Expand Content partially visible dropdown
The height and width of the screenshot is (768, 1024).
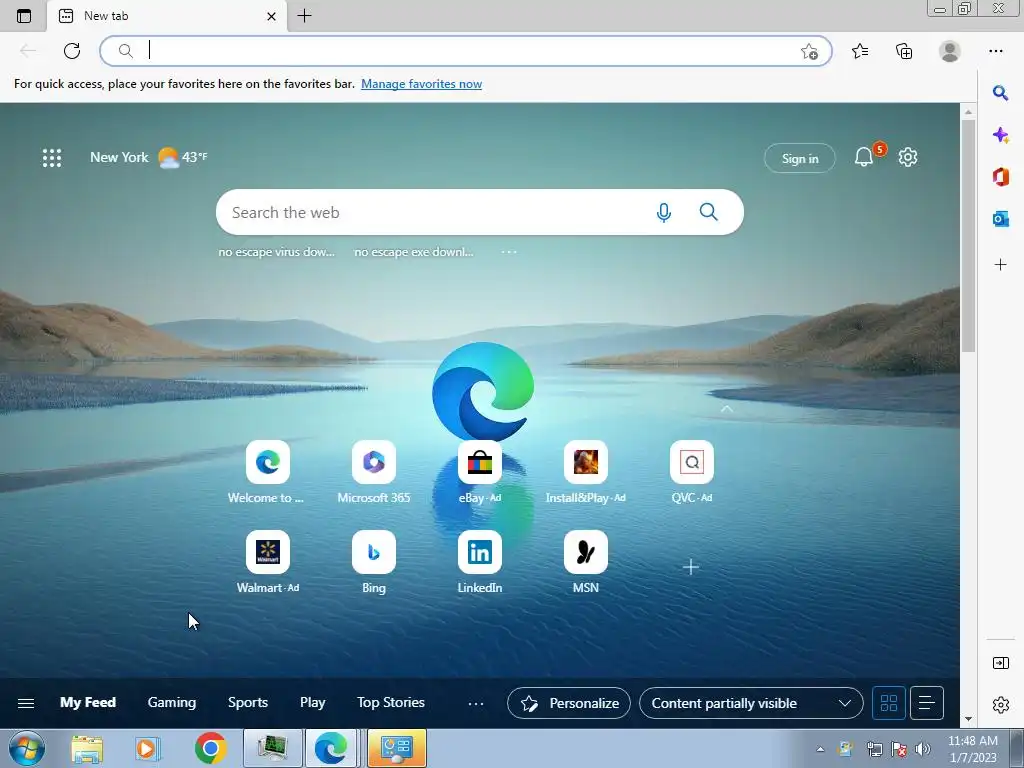(751, 703)
